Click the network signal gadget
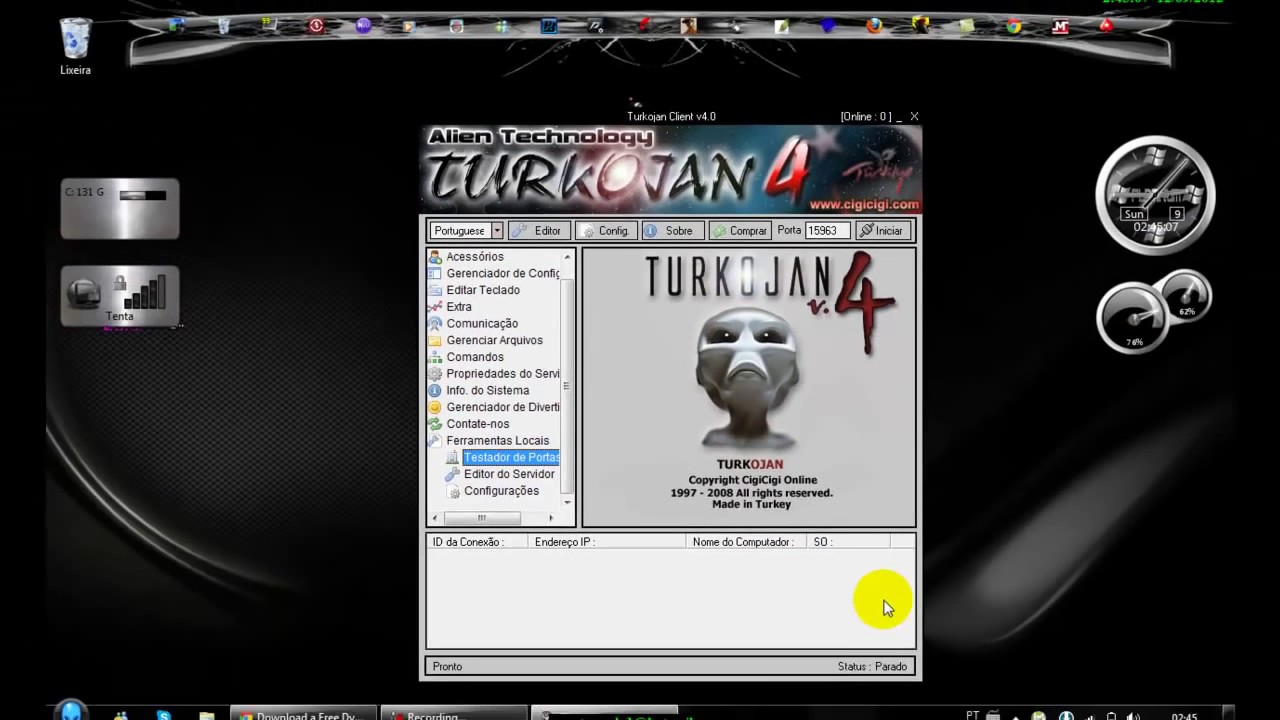Screen dimensions: 1280x720 (120, 296)
